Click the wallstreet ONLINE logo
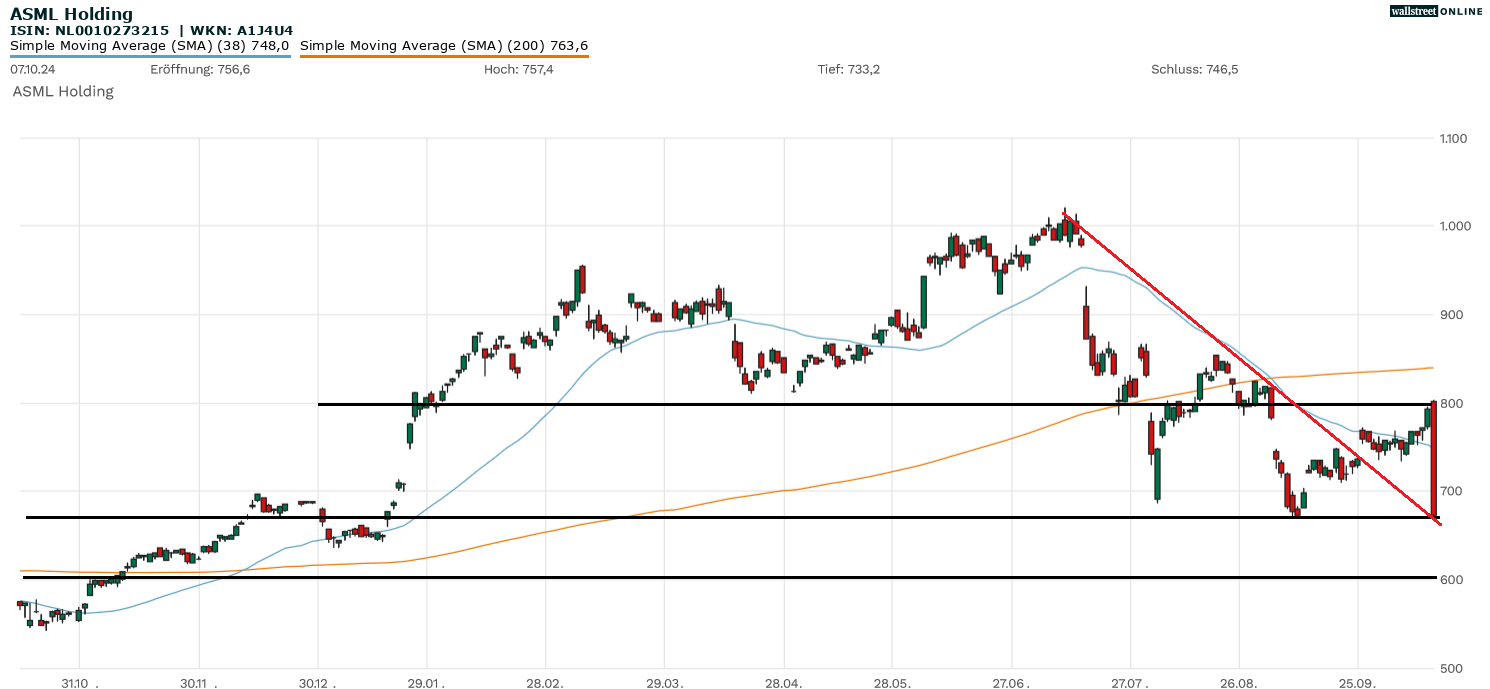Viewport: 1490px width, 689px height. (1435, 11)
